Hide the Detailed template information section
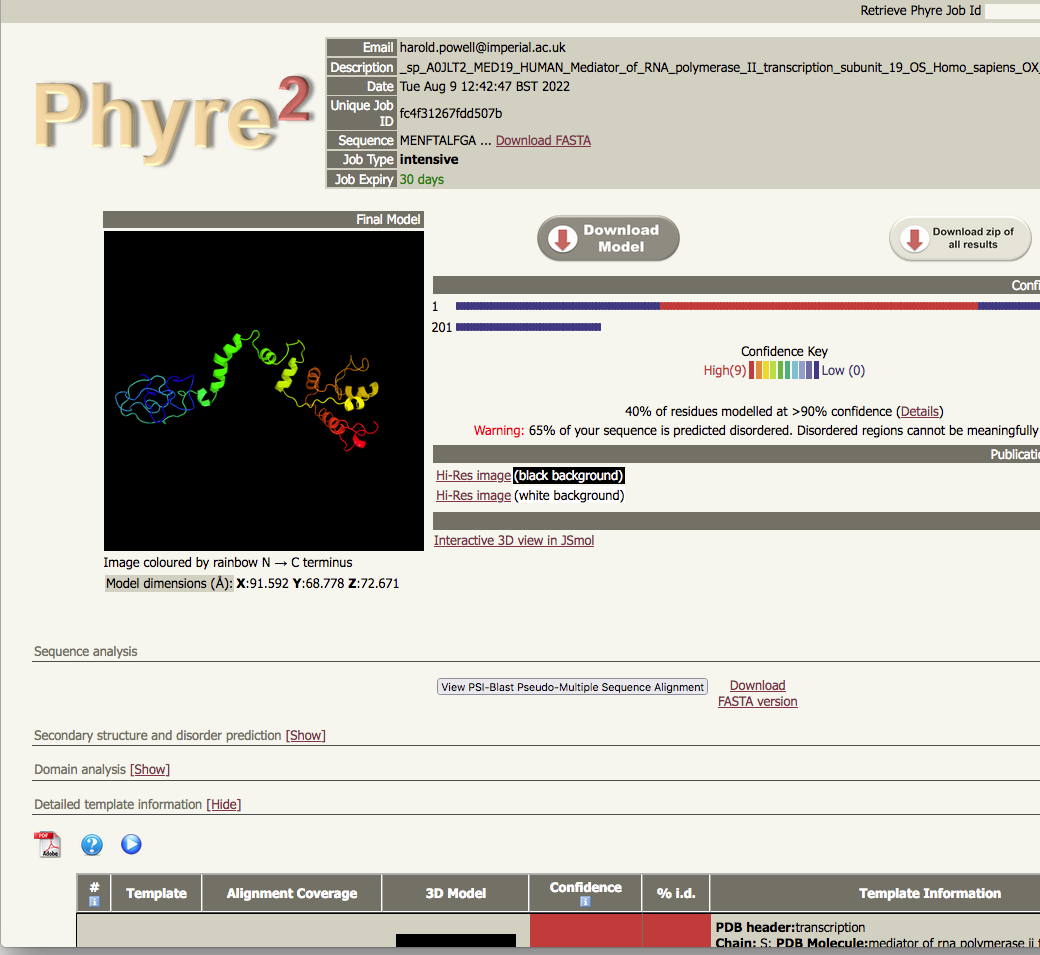The image size is (1040, 955). (x=224, y=804)
